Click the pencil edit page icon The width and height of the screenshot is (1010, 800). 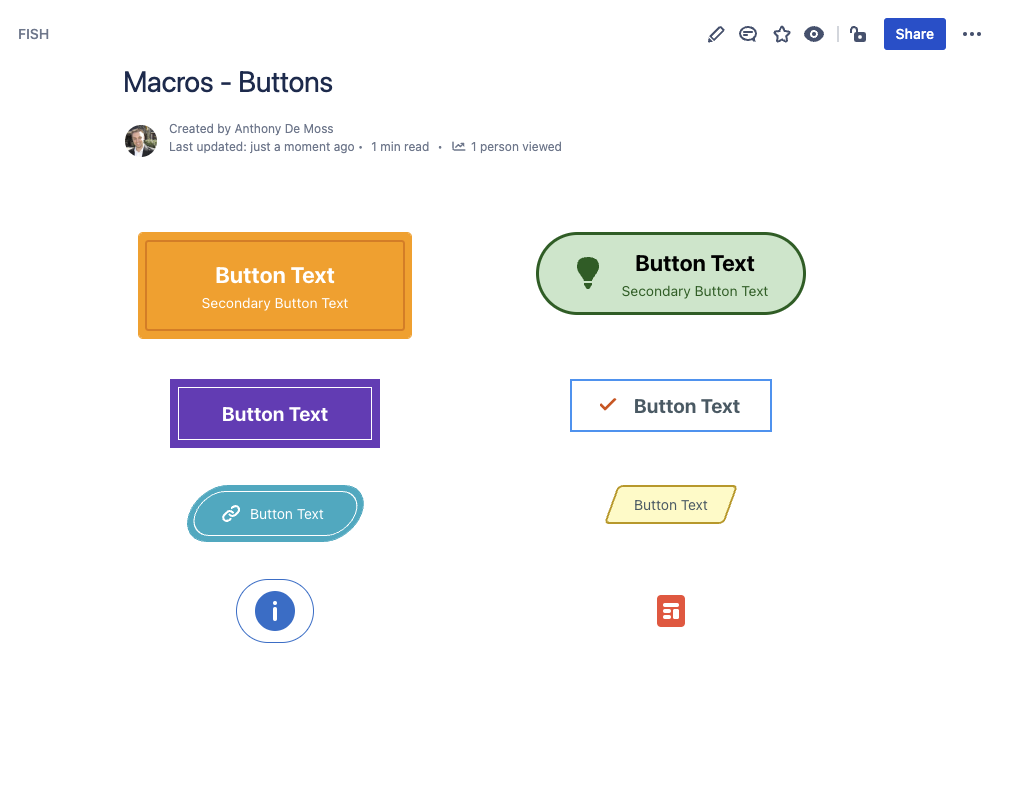716,34
